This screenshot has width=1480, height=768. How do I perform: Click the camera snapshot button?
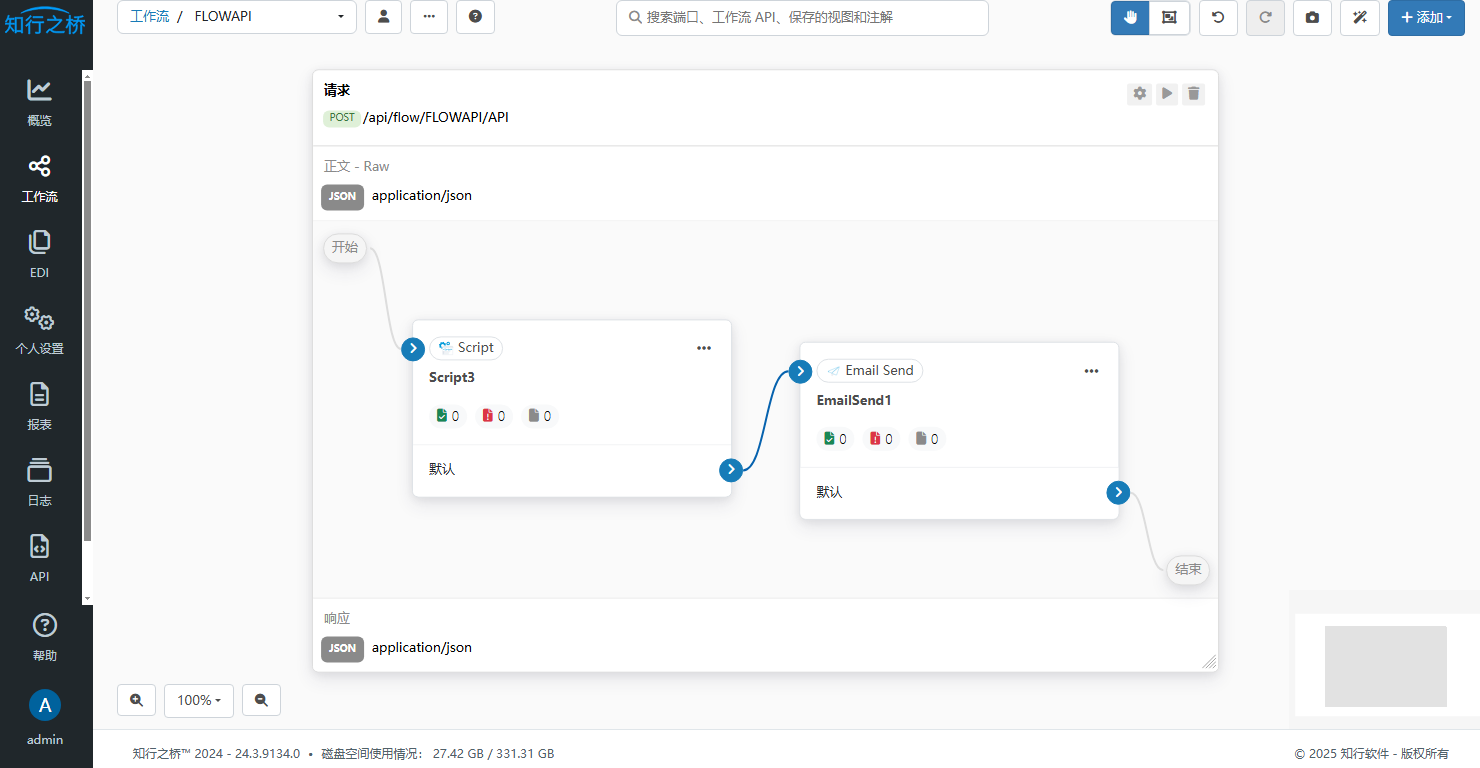click(x=1312, y=17)
